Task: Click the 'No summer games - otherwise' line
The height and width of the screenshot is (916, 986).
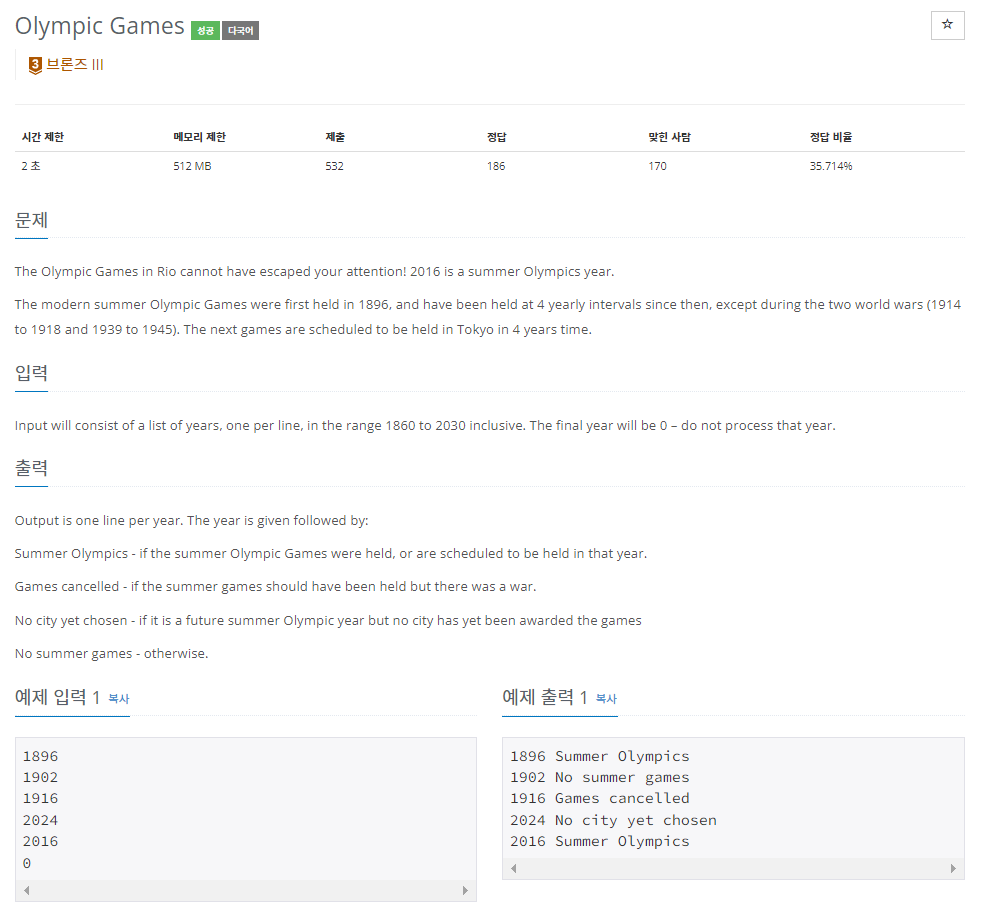Action: pos(111,654)
